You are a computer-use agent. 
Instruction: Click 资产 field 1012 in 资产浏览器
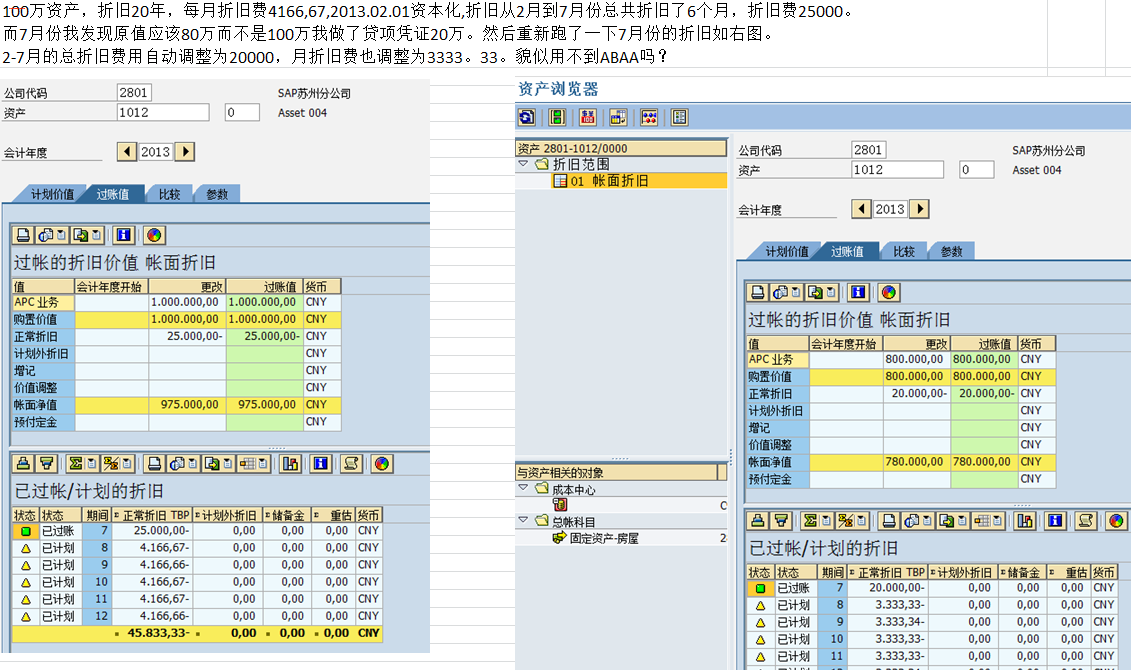897,169
